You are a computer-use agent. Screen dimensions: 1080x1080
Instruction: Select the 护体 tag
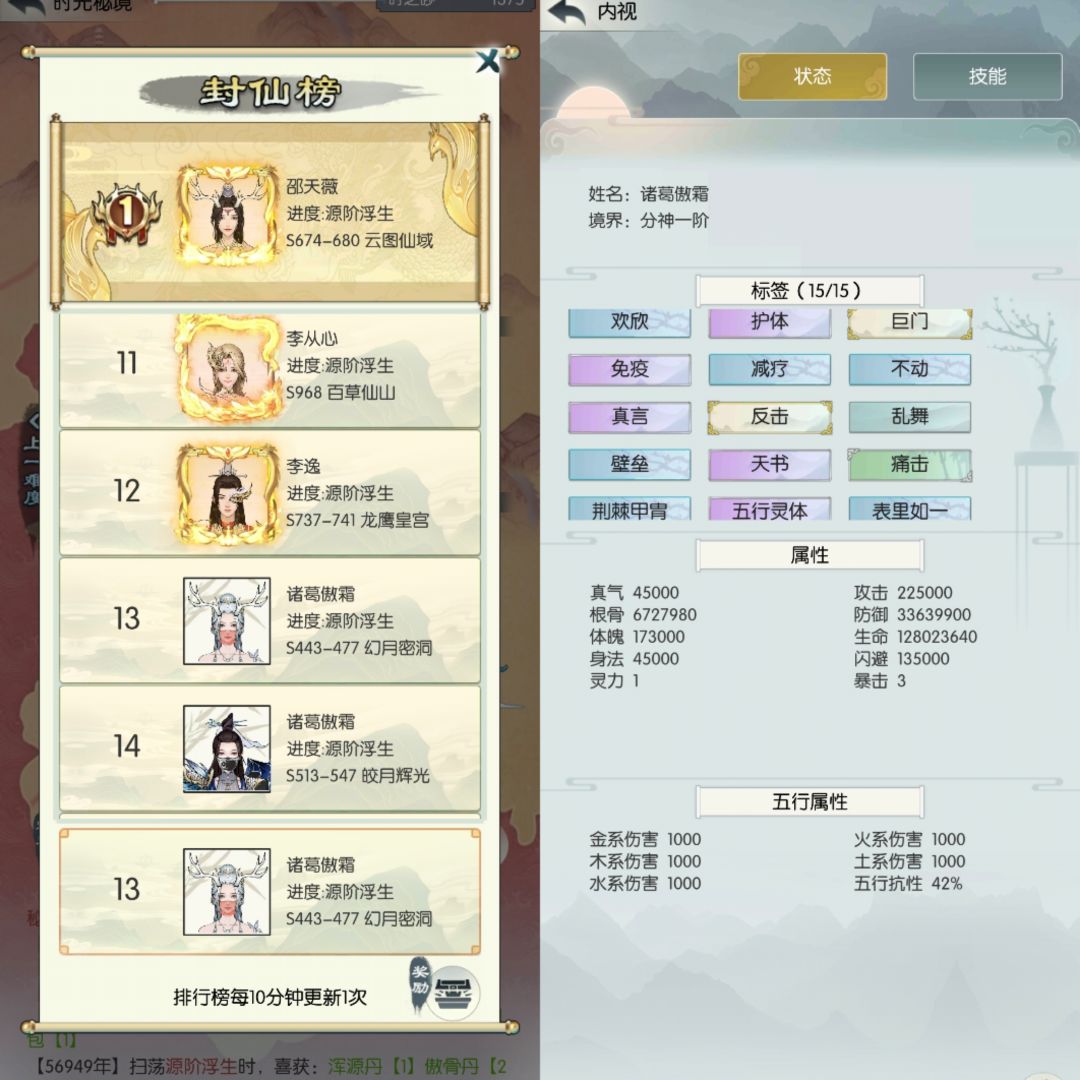pyautogui.click(x=769, y=322)
